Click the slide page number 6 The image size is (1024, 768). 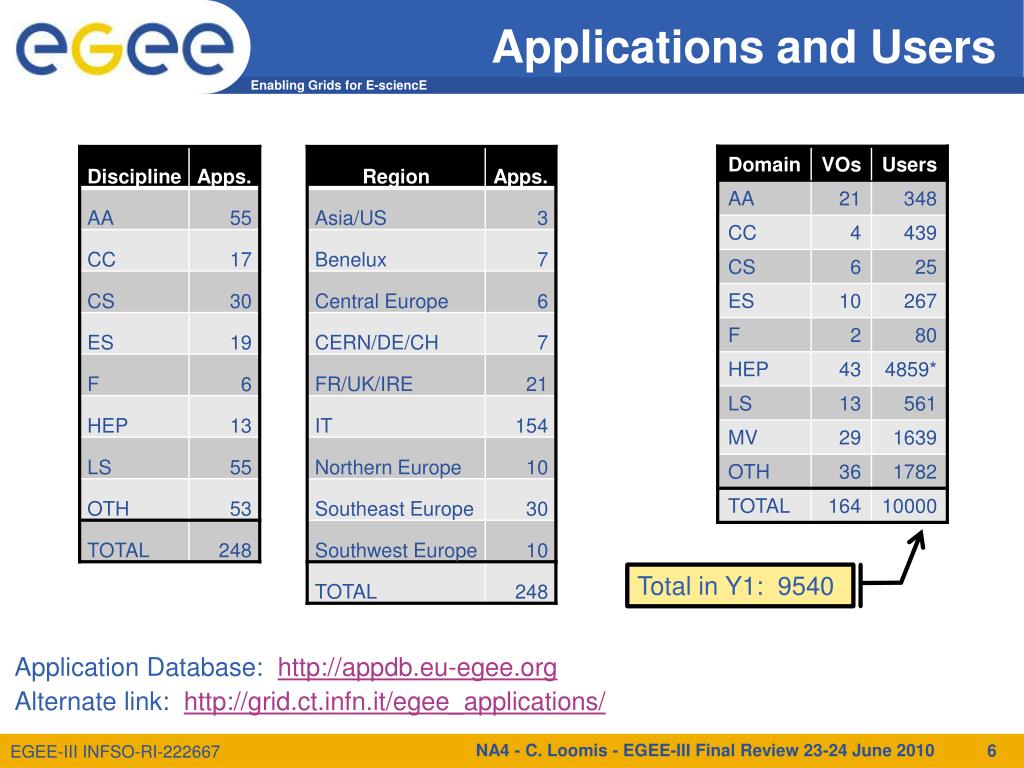pyautogui.click(x=991, y=750)
